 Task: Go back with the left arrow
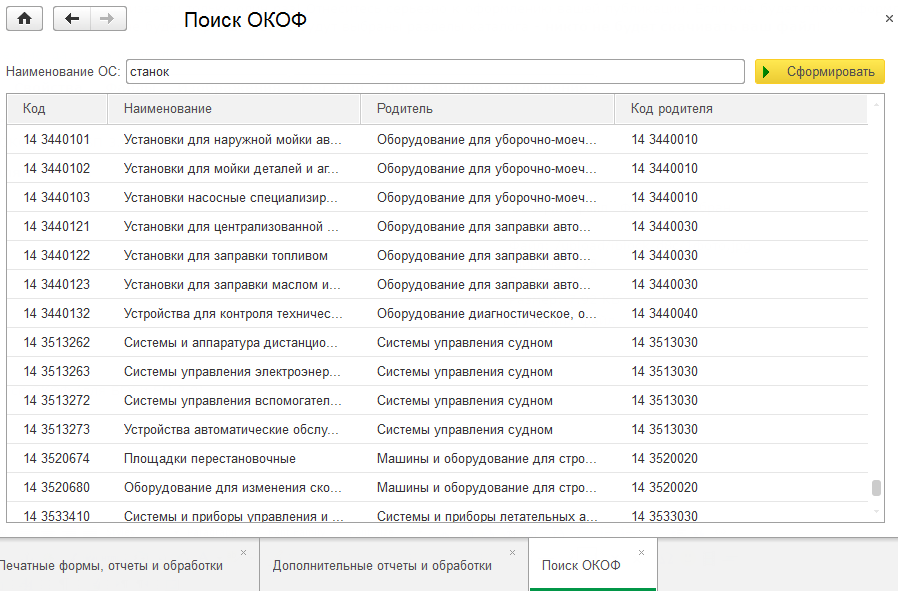pos(72,19)
